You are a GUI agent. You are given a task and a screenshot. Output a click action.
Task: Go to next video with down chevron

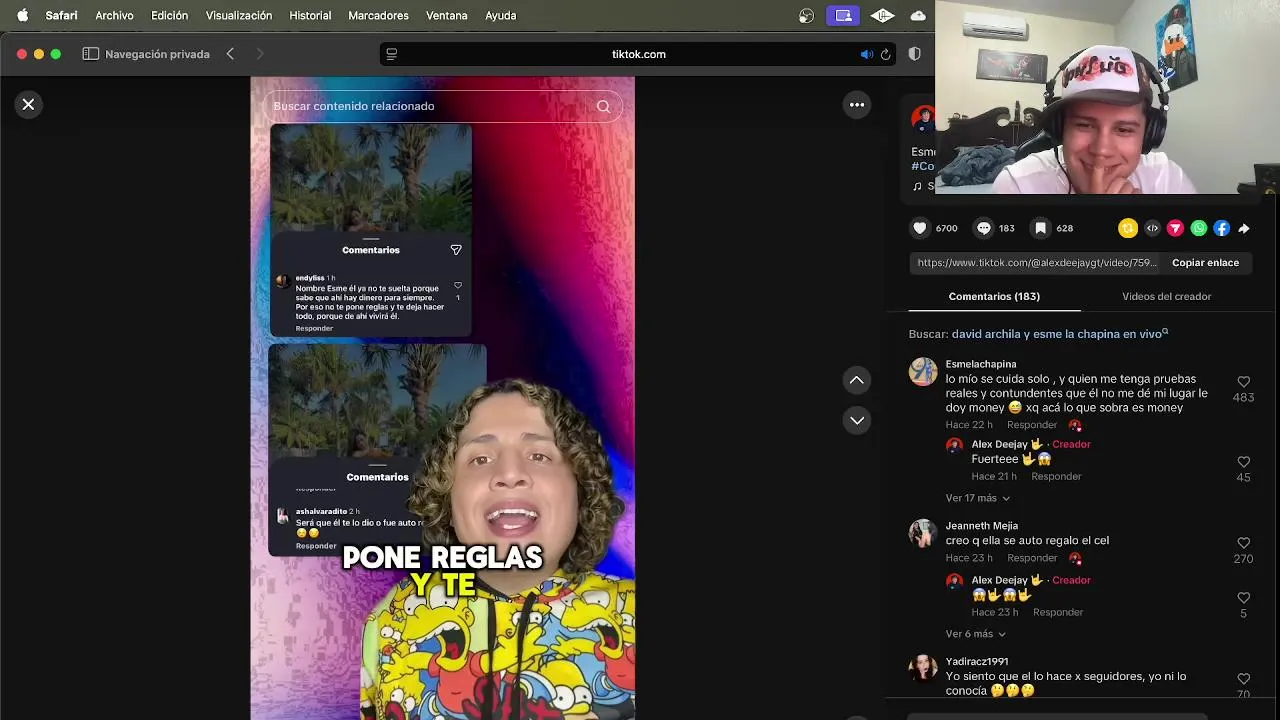(x=857, y=420)
